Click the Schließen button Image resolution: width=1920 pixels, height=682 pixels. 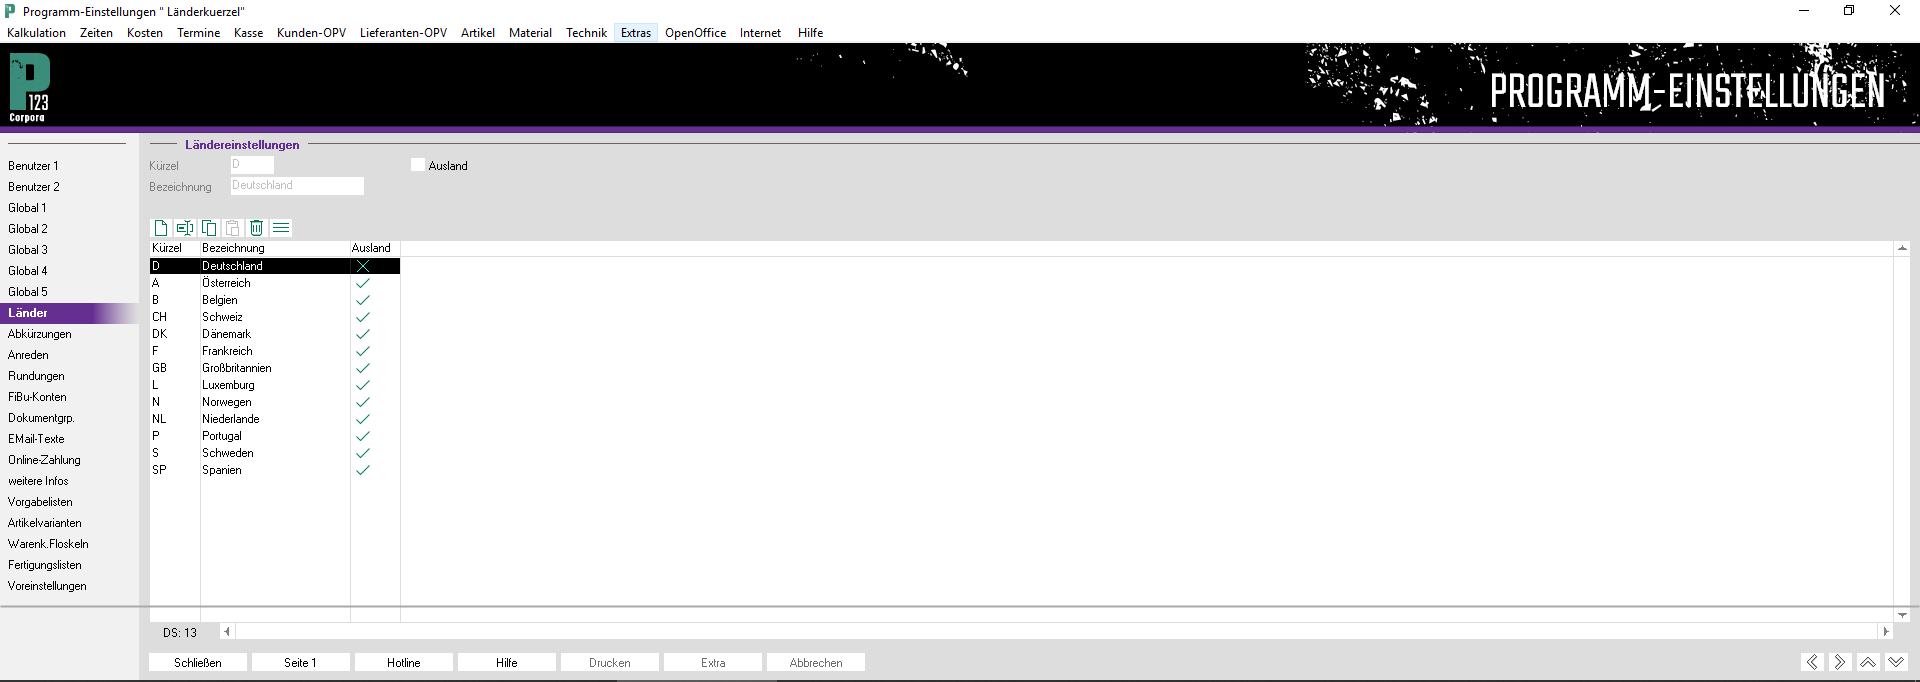[198, 662]
